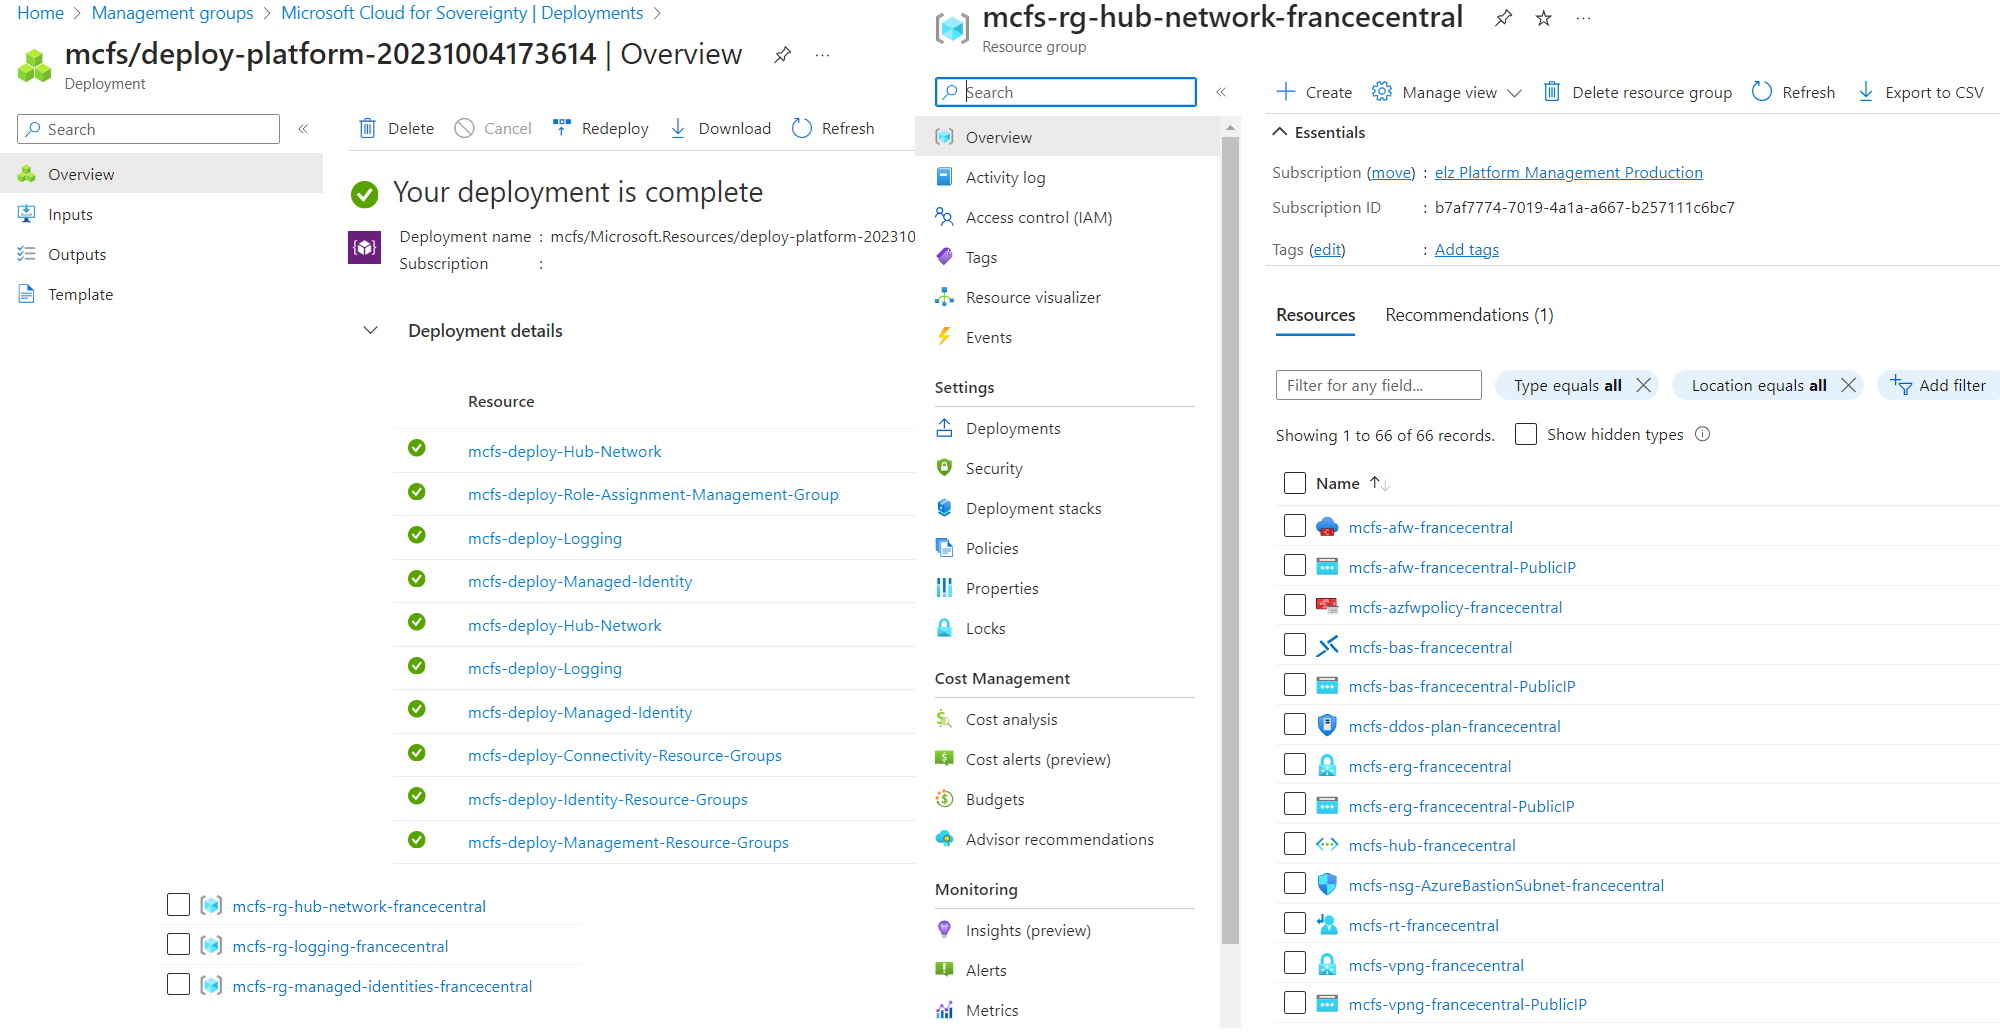
Task: Open elz Platform Management Production subscription link
Action: click(x=1568, y=172)
